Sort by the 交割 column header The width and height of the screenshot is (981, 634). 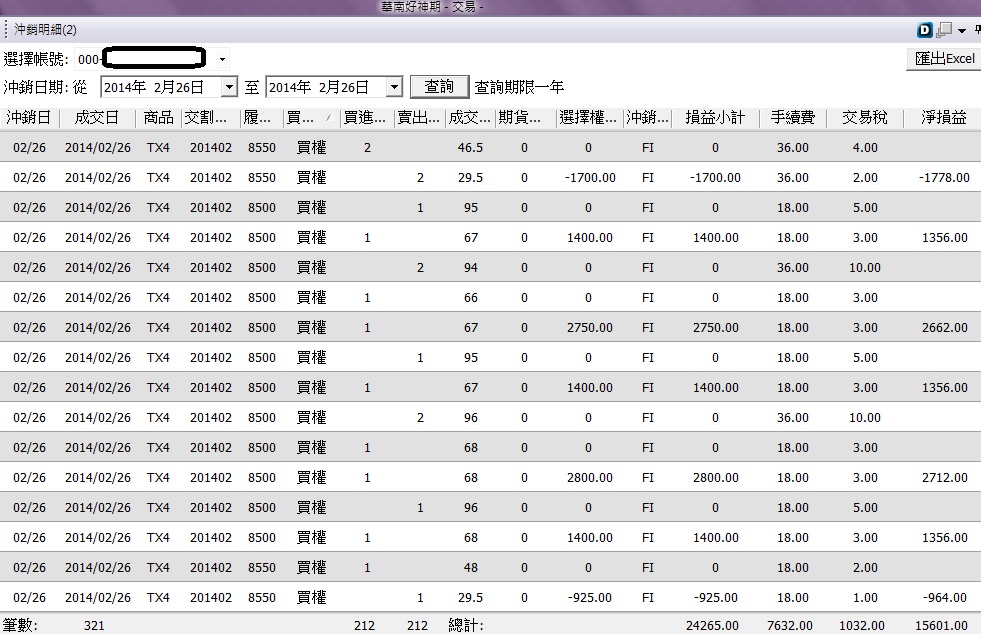210,118
